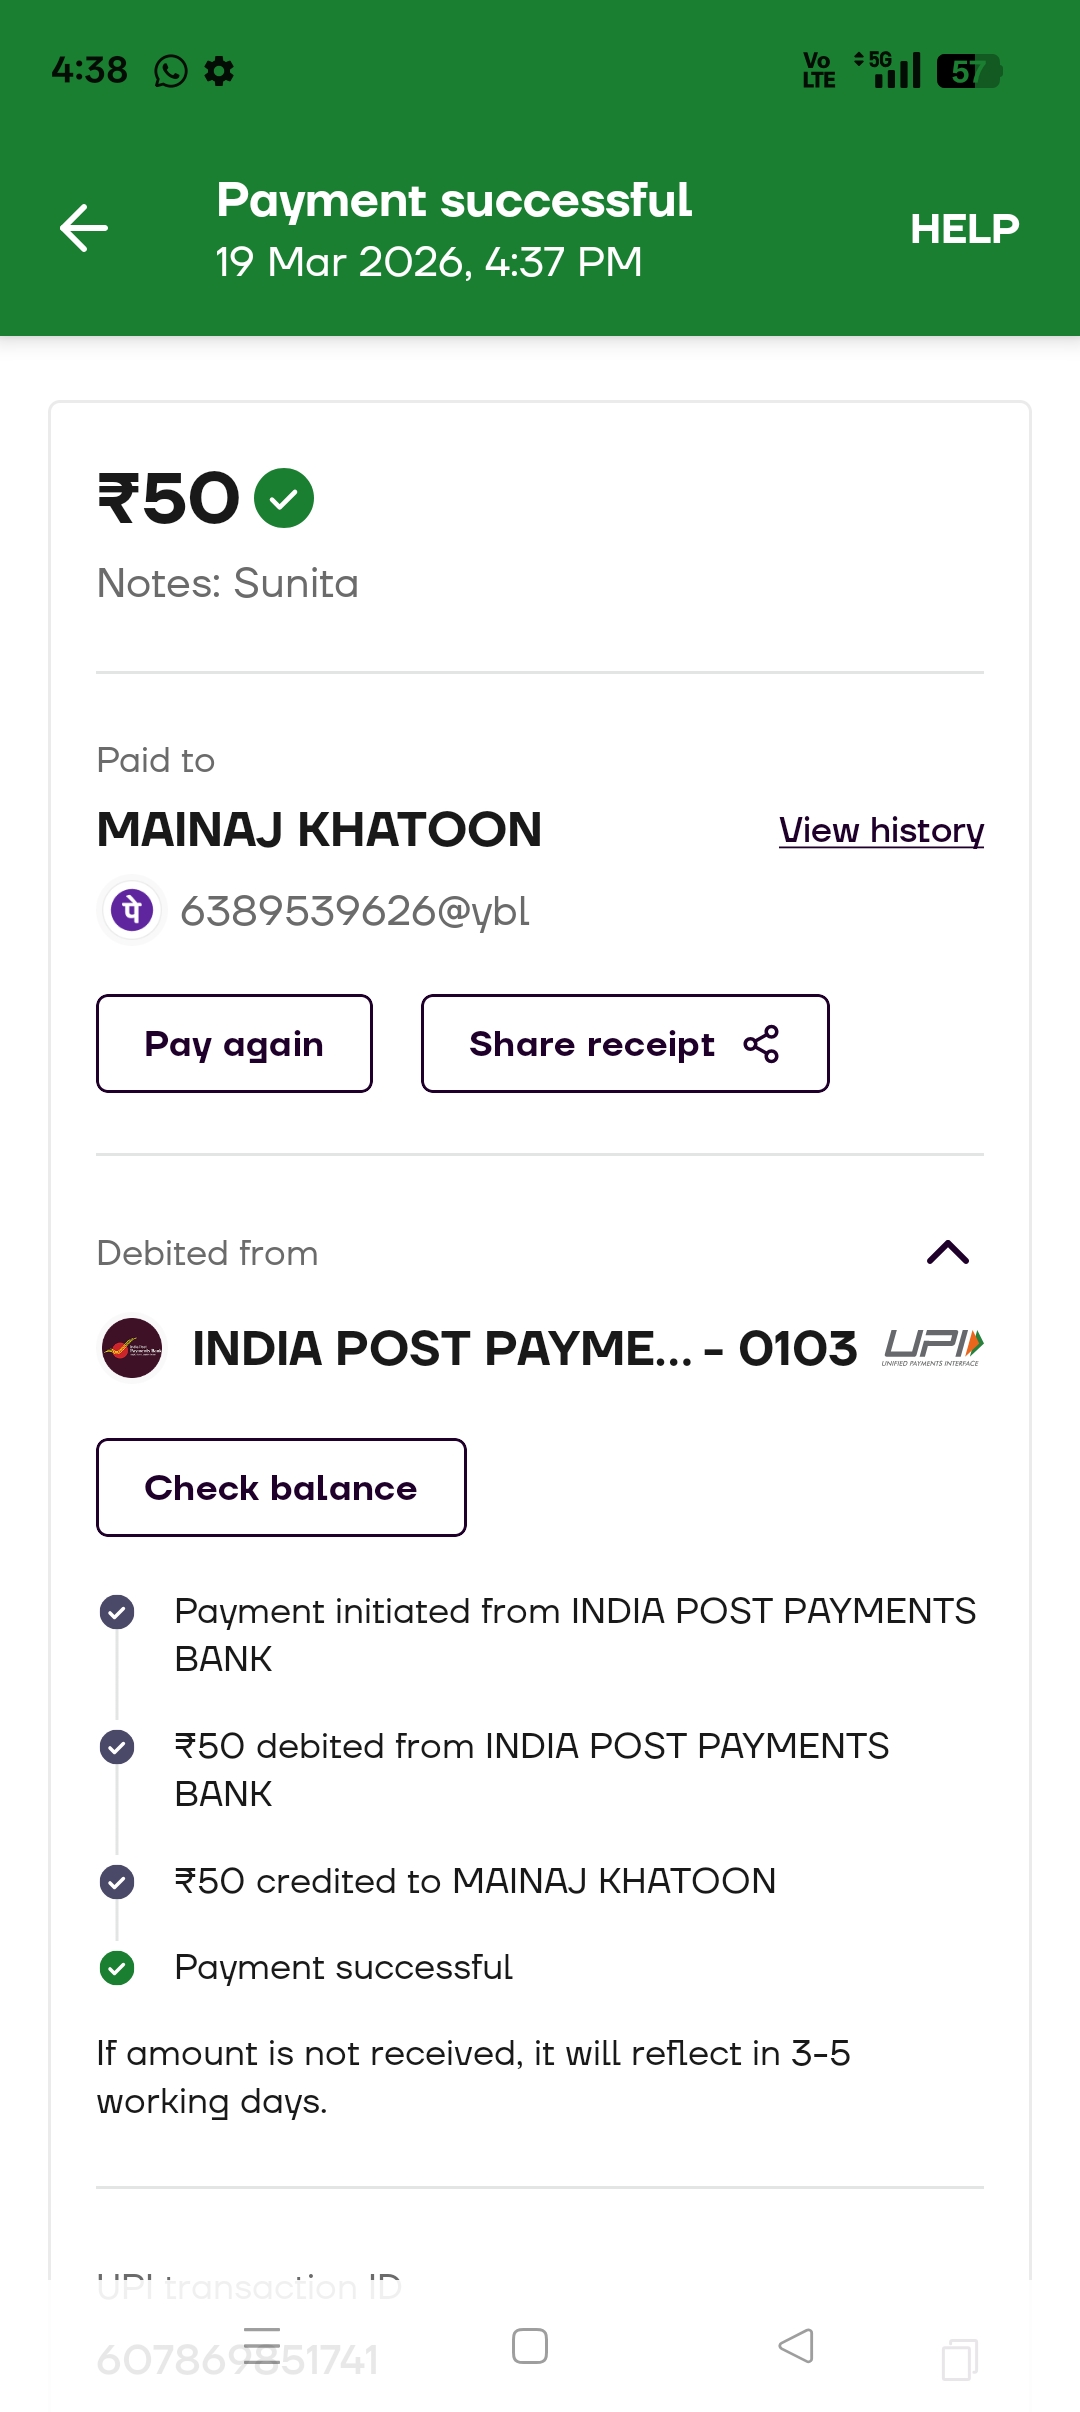The image size is (1080, 2412).
Task: Tap the green Payment successful checkmark
Action: point(117,1968)
